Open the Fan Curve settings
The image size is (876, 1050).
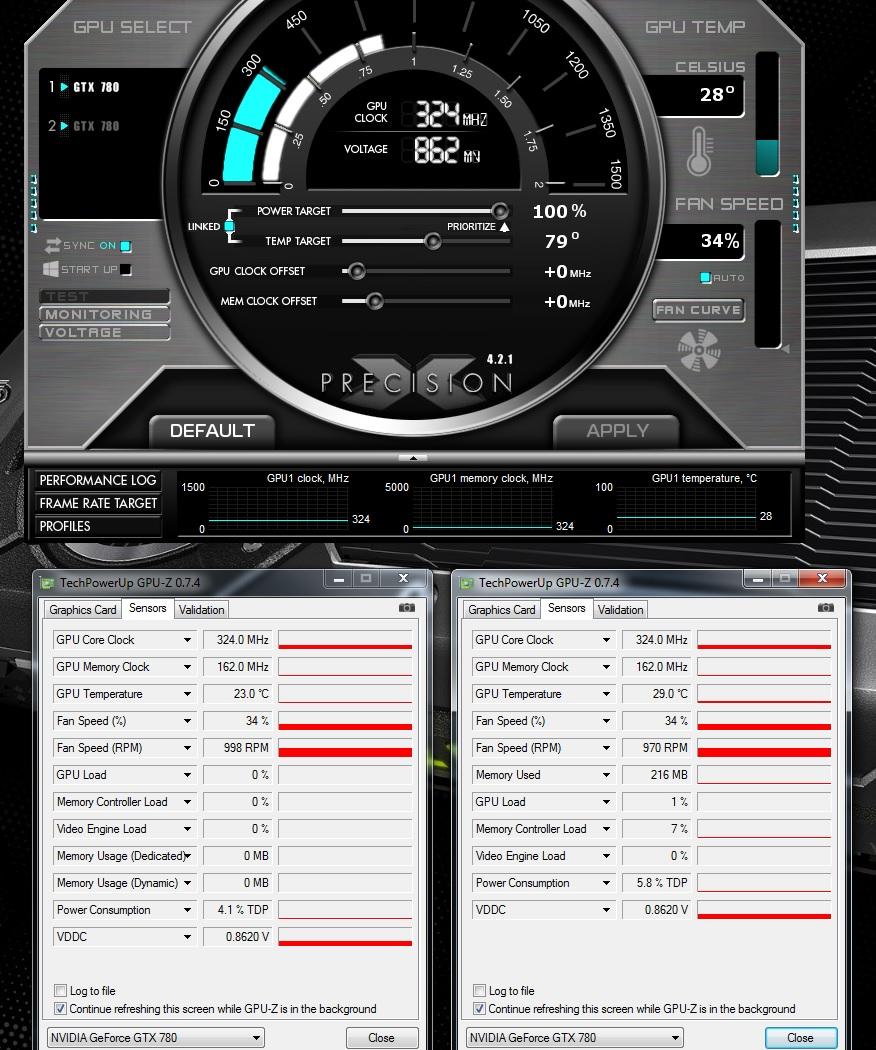[x=699, y=310]
